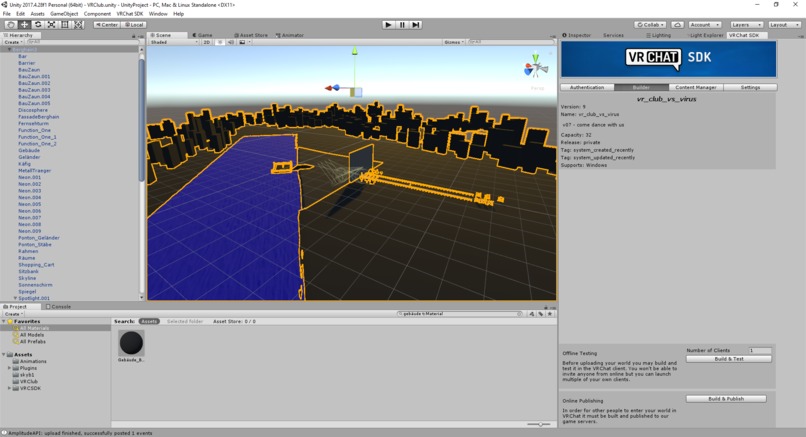This screenshot has width=806, height=437.
Task: Select the Rect transform tool
Action: click(x=65, y=24)
